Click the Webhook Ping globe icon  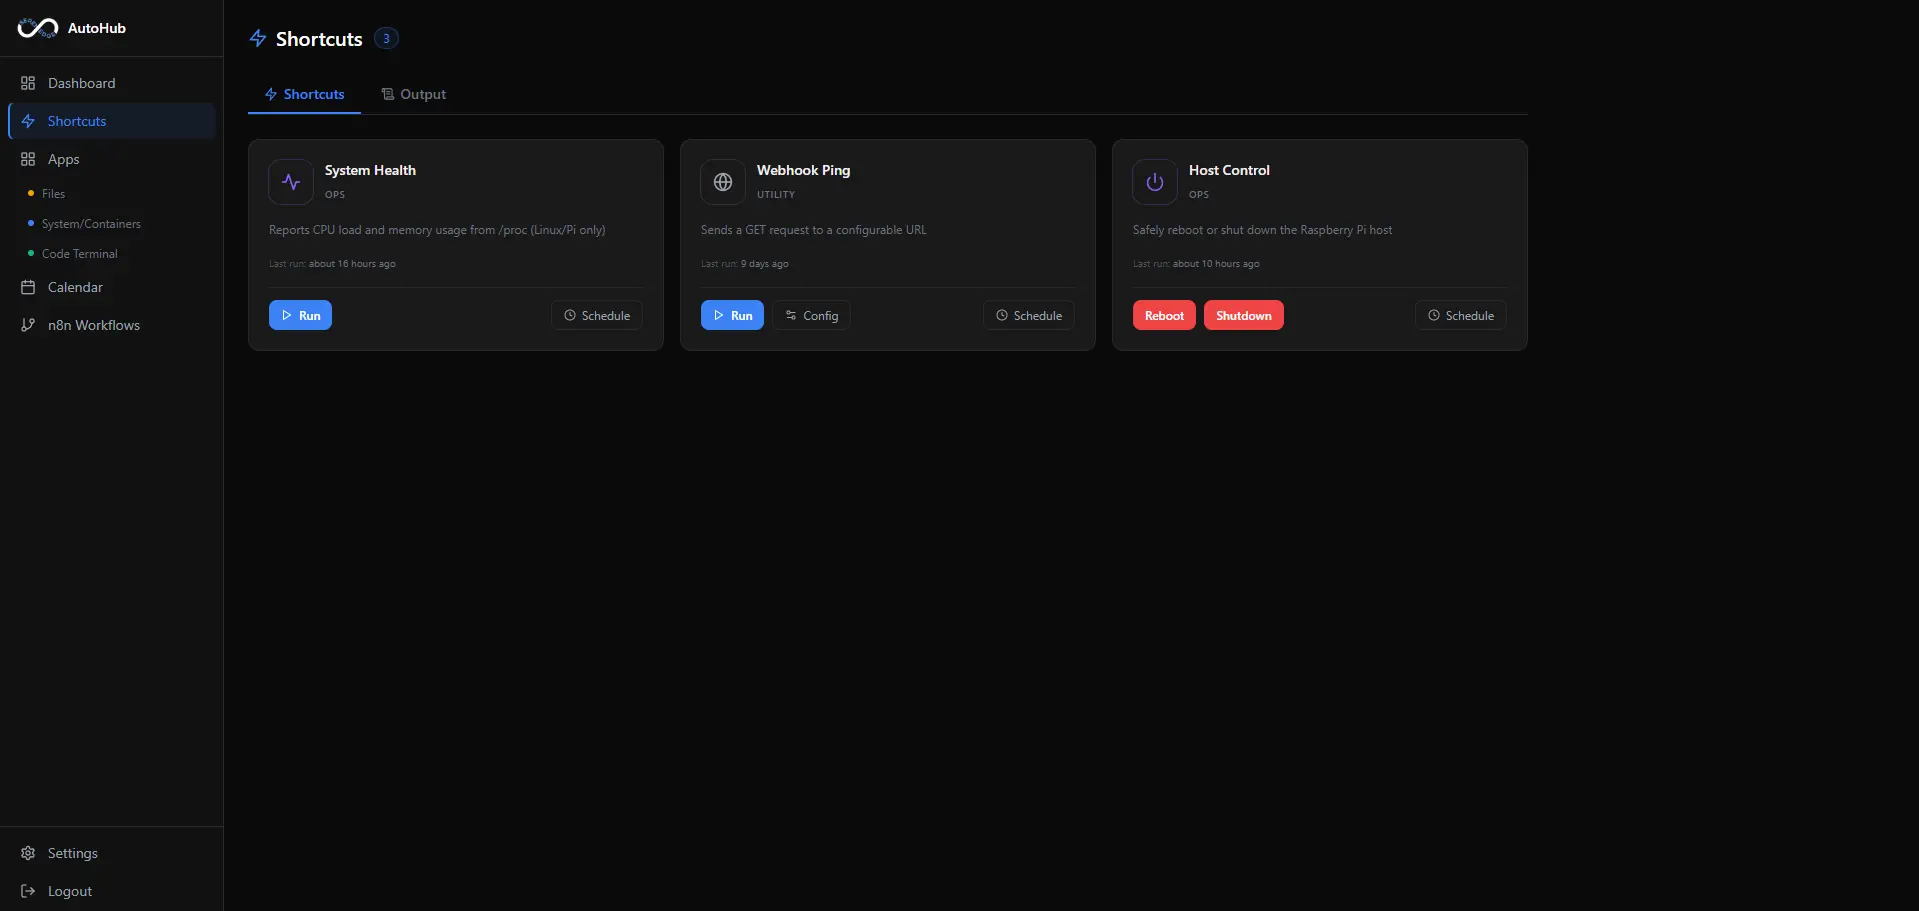(x=723, y=182)
